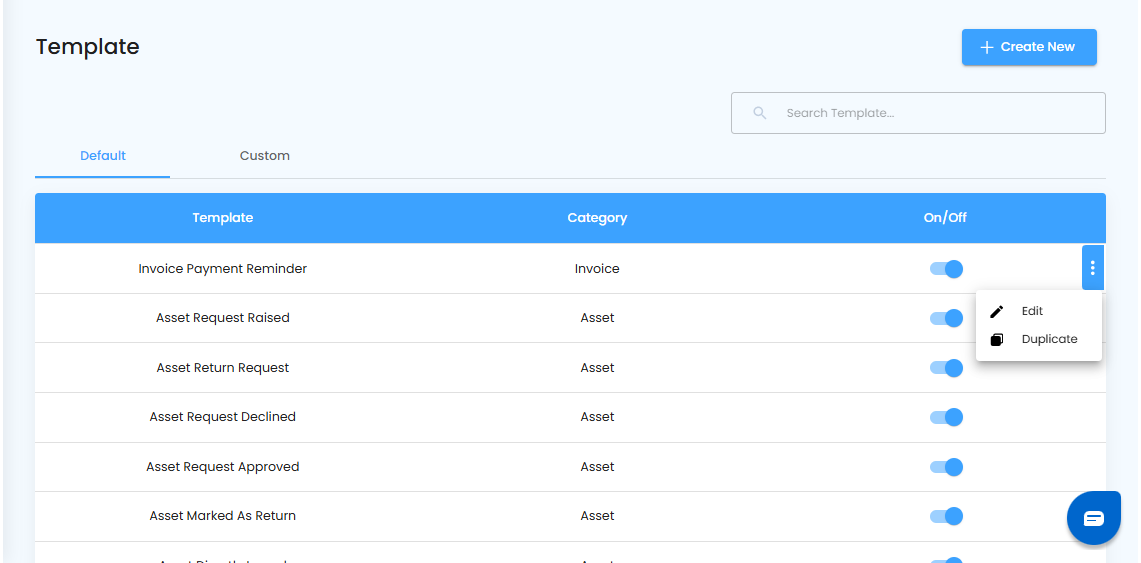Click the three-dot menu icon on Invoice Payment Reminder row
The width and height of the screenshot is (1141, 563).
[x=1093, y=268]
